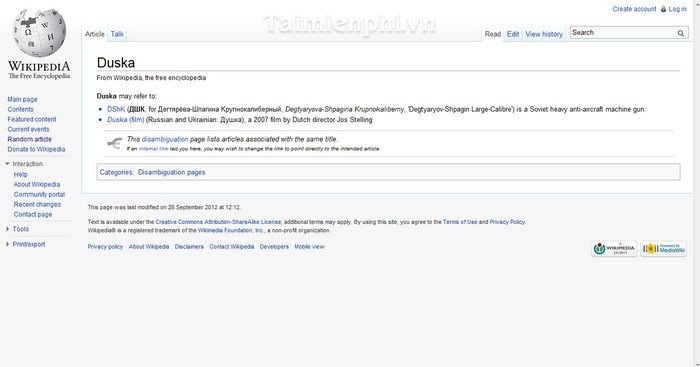Click the Wikimedia project badge
The width and height of the screenshot is (700, 367).
614,249
